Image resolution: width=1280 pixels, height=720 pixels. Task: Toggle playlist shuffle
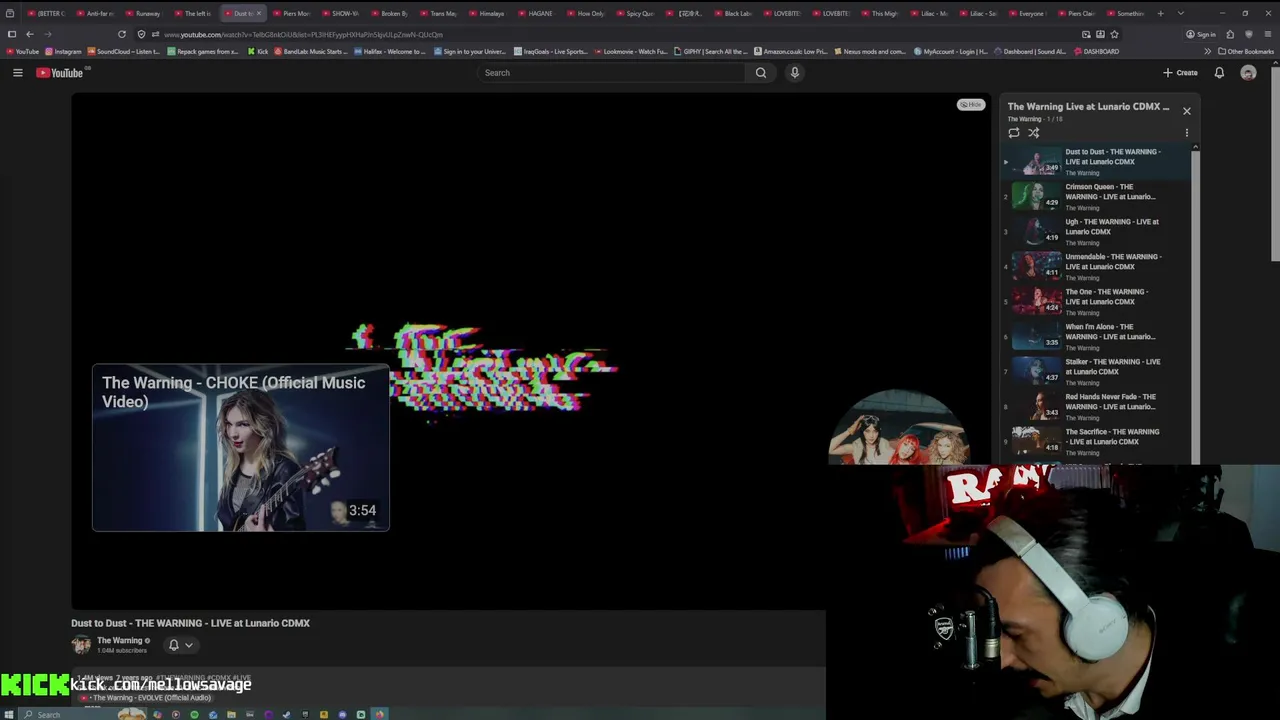(x=1034, y=132)
